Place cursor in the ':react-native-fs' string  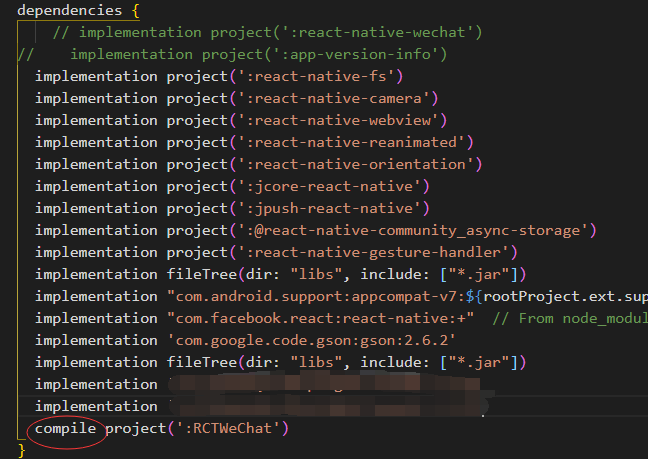[x=320, y=76]
